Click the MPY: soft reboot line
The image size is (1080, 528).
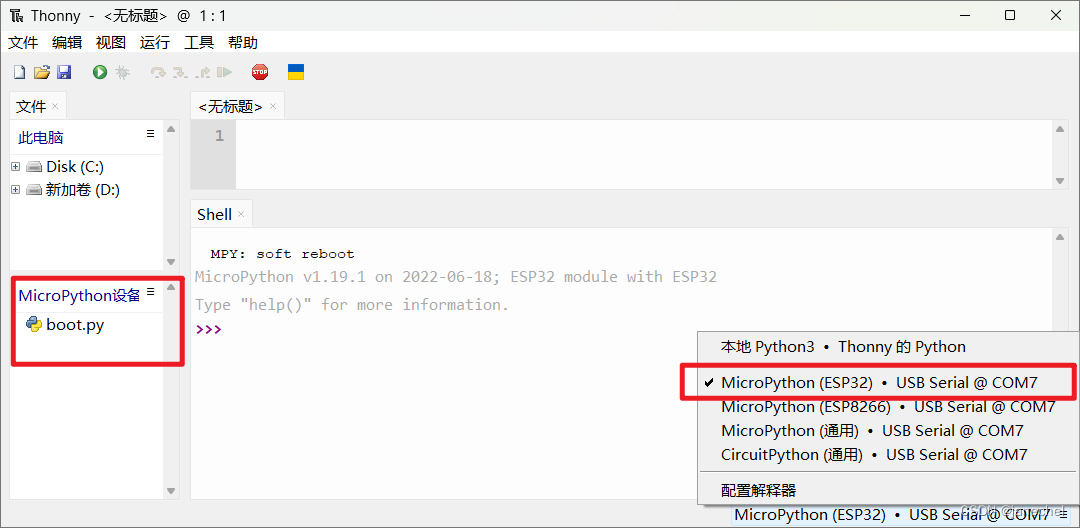tap(282, 253)
